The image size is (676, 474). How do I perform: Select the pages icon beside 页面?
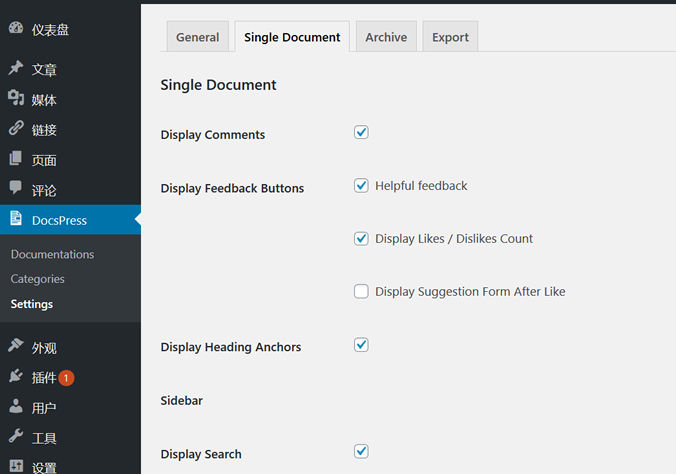16,158
